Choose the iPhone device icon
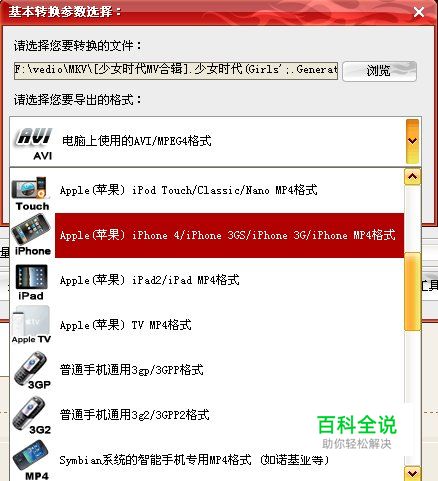438x481 pixels. pyautogui.click(x=31, y=235)
